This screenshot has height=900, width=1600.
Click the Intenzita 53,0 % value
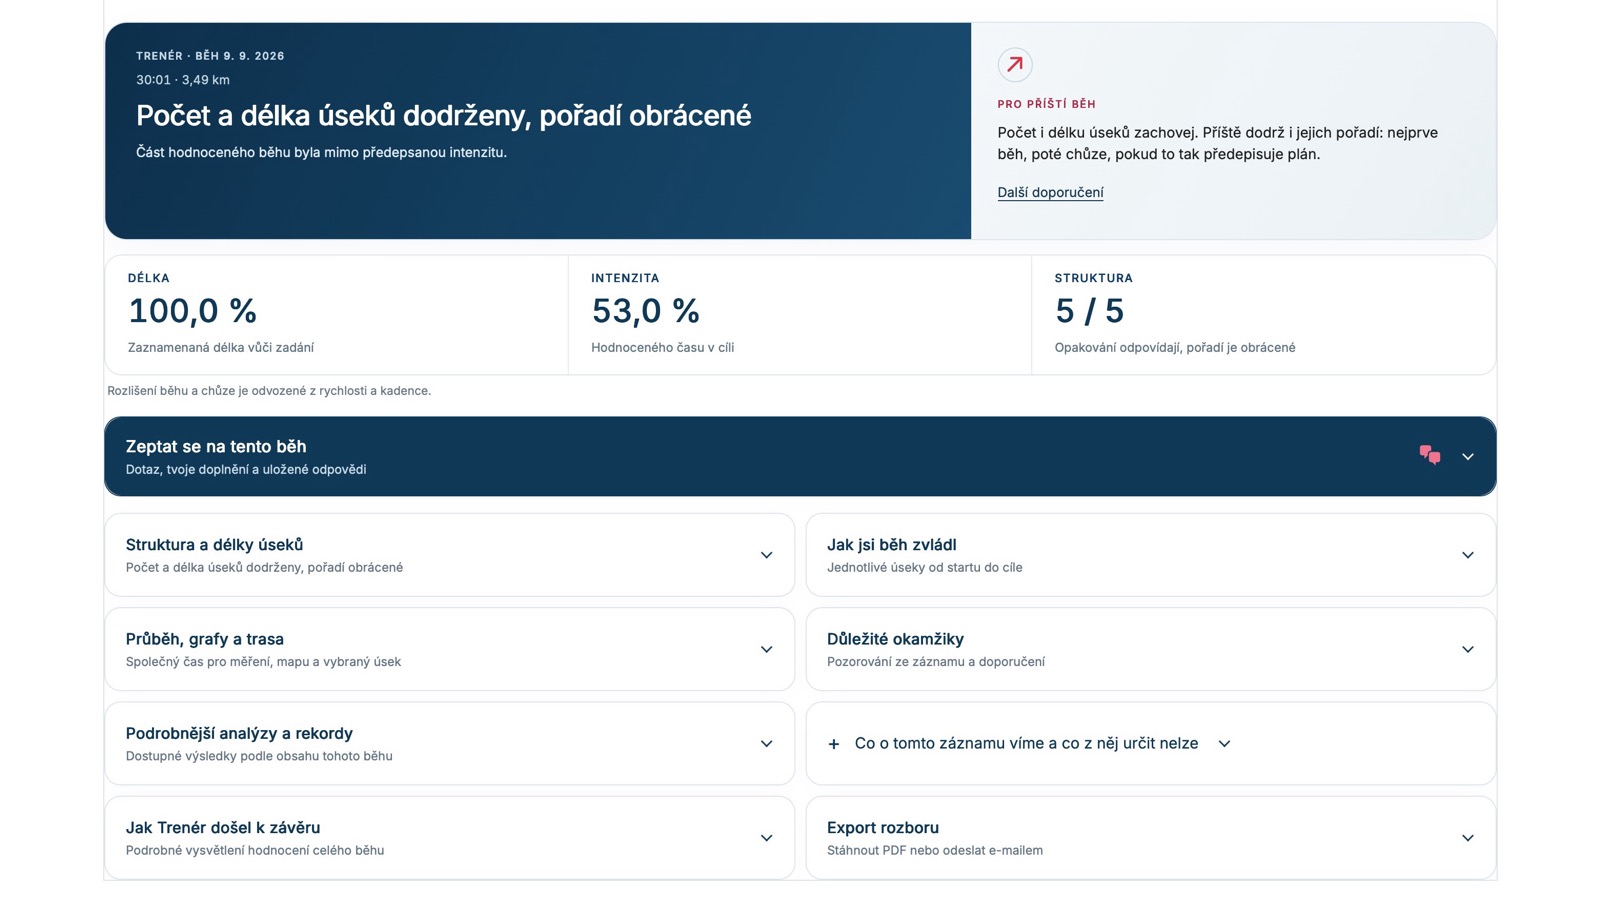tap(645, 311)
